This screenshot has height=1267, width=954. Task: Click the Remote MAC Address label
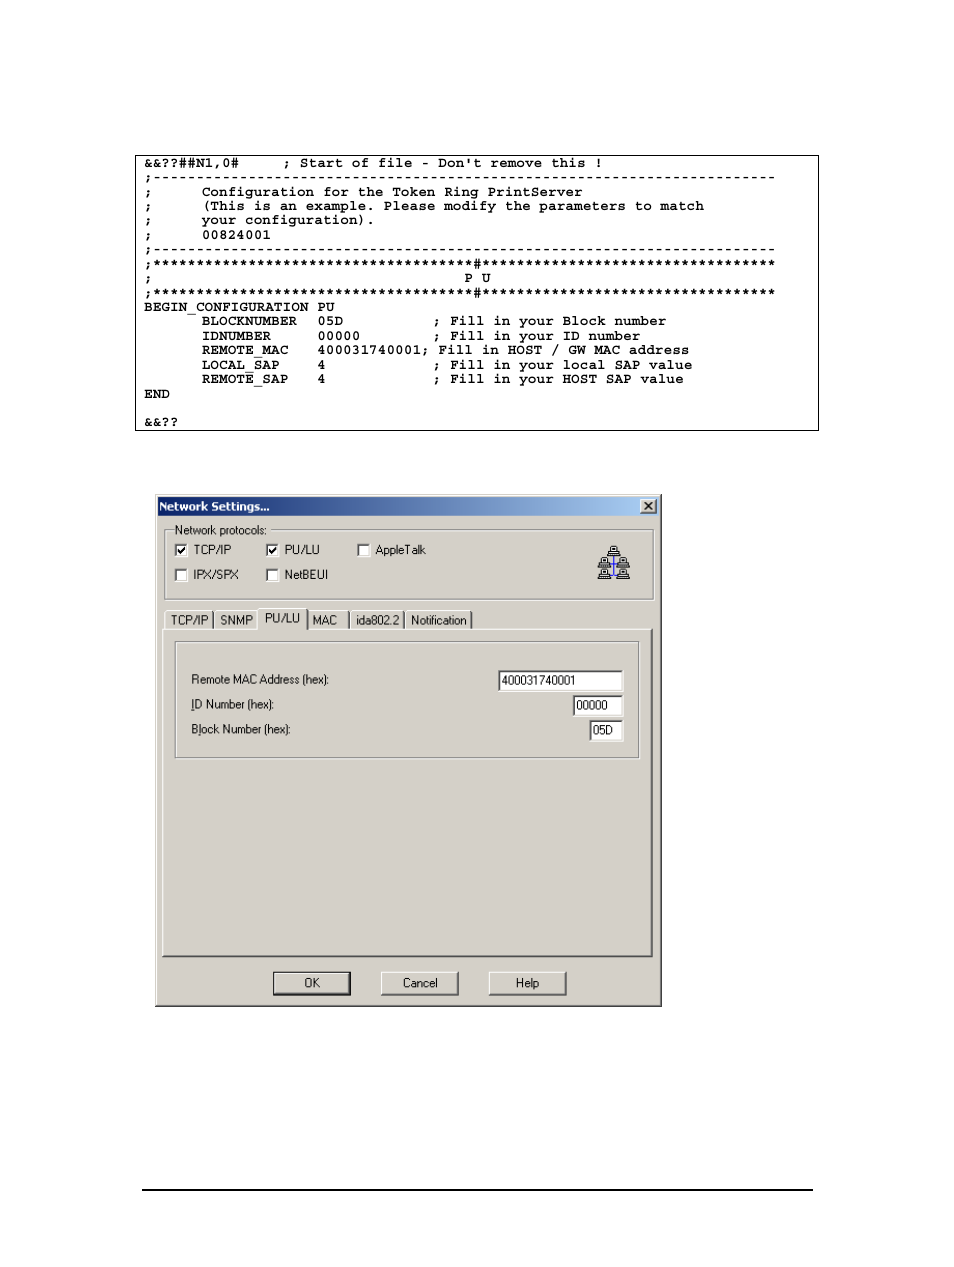coord(260,680)
